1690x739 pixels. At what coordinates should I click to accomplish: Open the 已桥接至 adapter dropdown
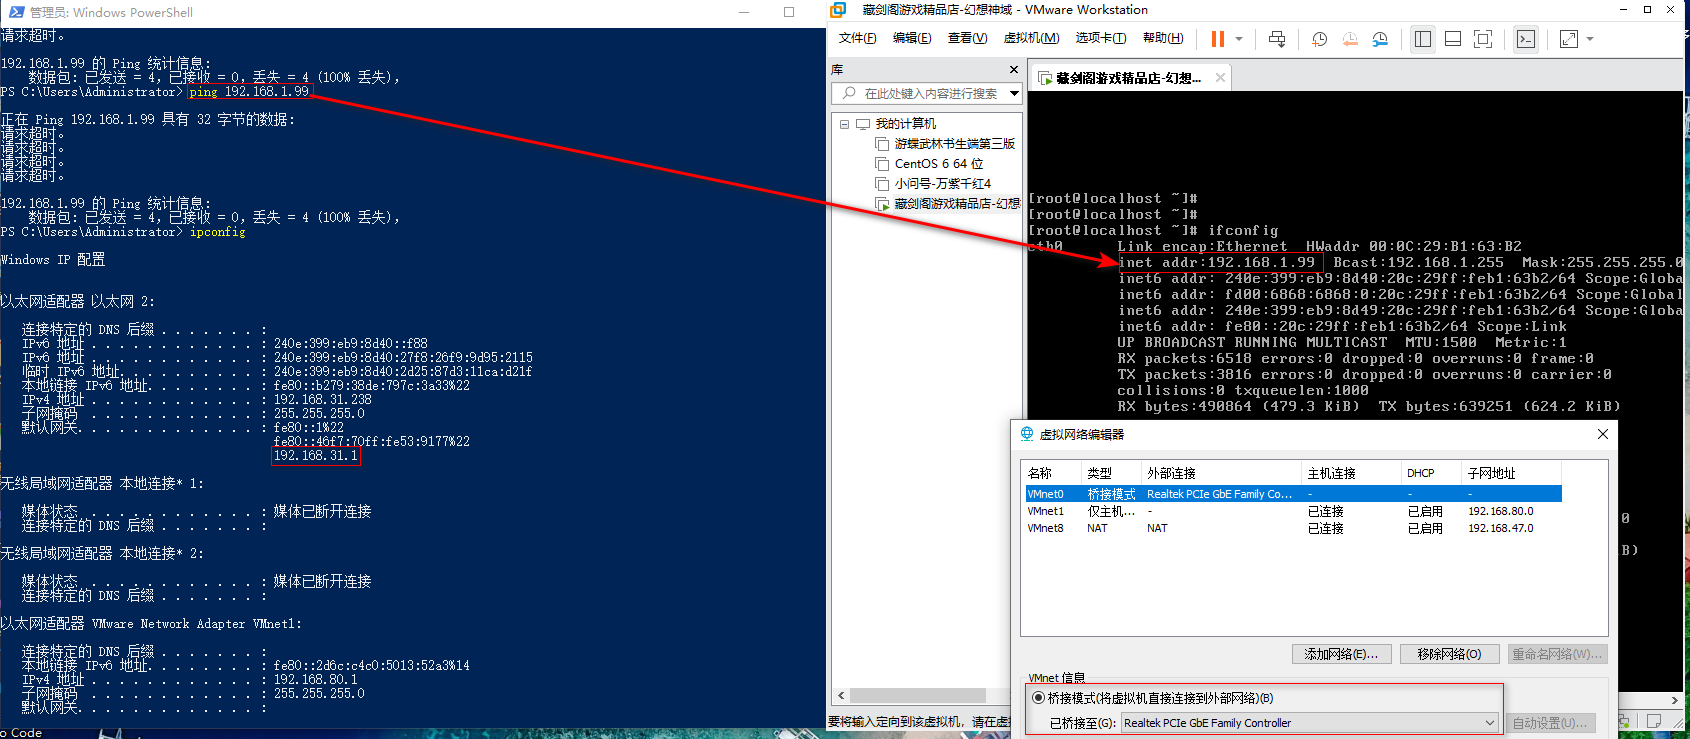[x=1310, y=723]
